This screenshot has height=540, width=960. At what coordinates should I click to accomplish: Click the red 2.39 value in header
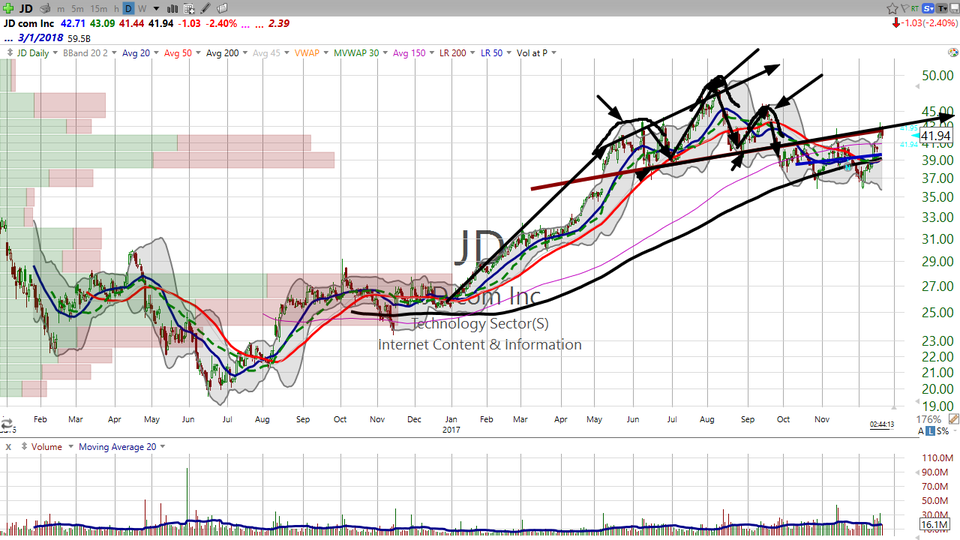pyautogui.click(x=279, y=23)
